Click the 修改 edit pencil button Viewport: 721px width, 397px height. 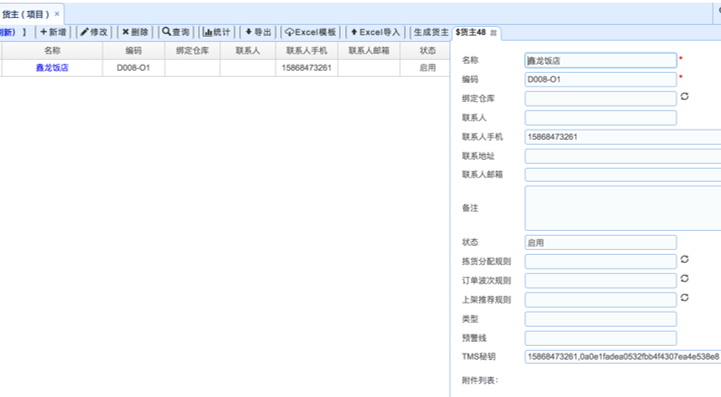pos(94,32)
